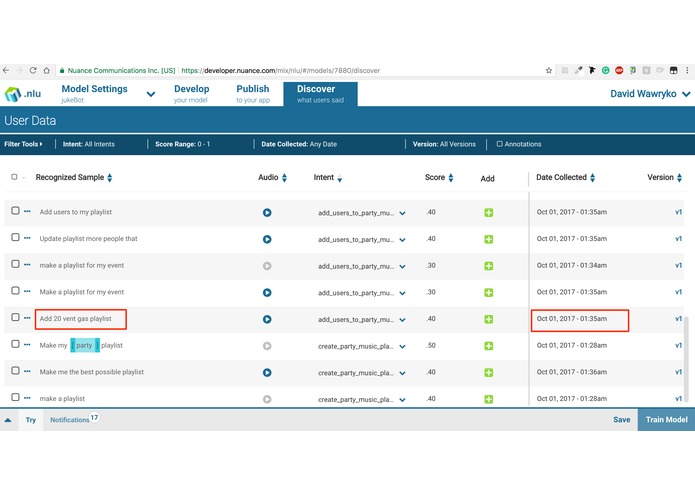Sort by Score column arrows
Image resolution: width=695 pixels, height=494 pixels.
coord(451,178)
